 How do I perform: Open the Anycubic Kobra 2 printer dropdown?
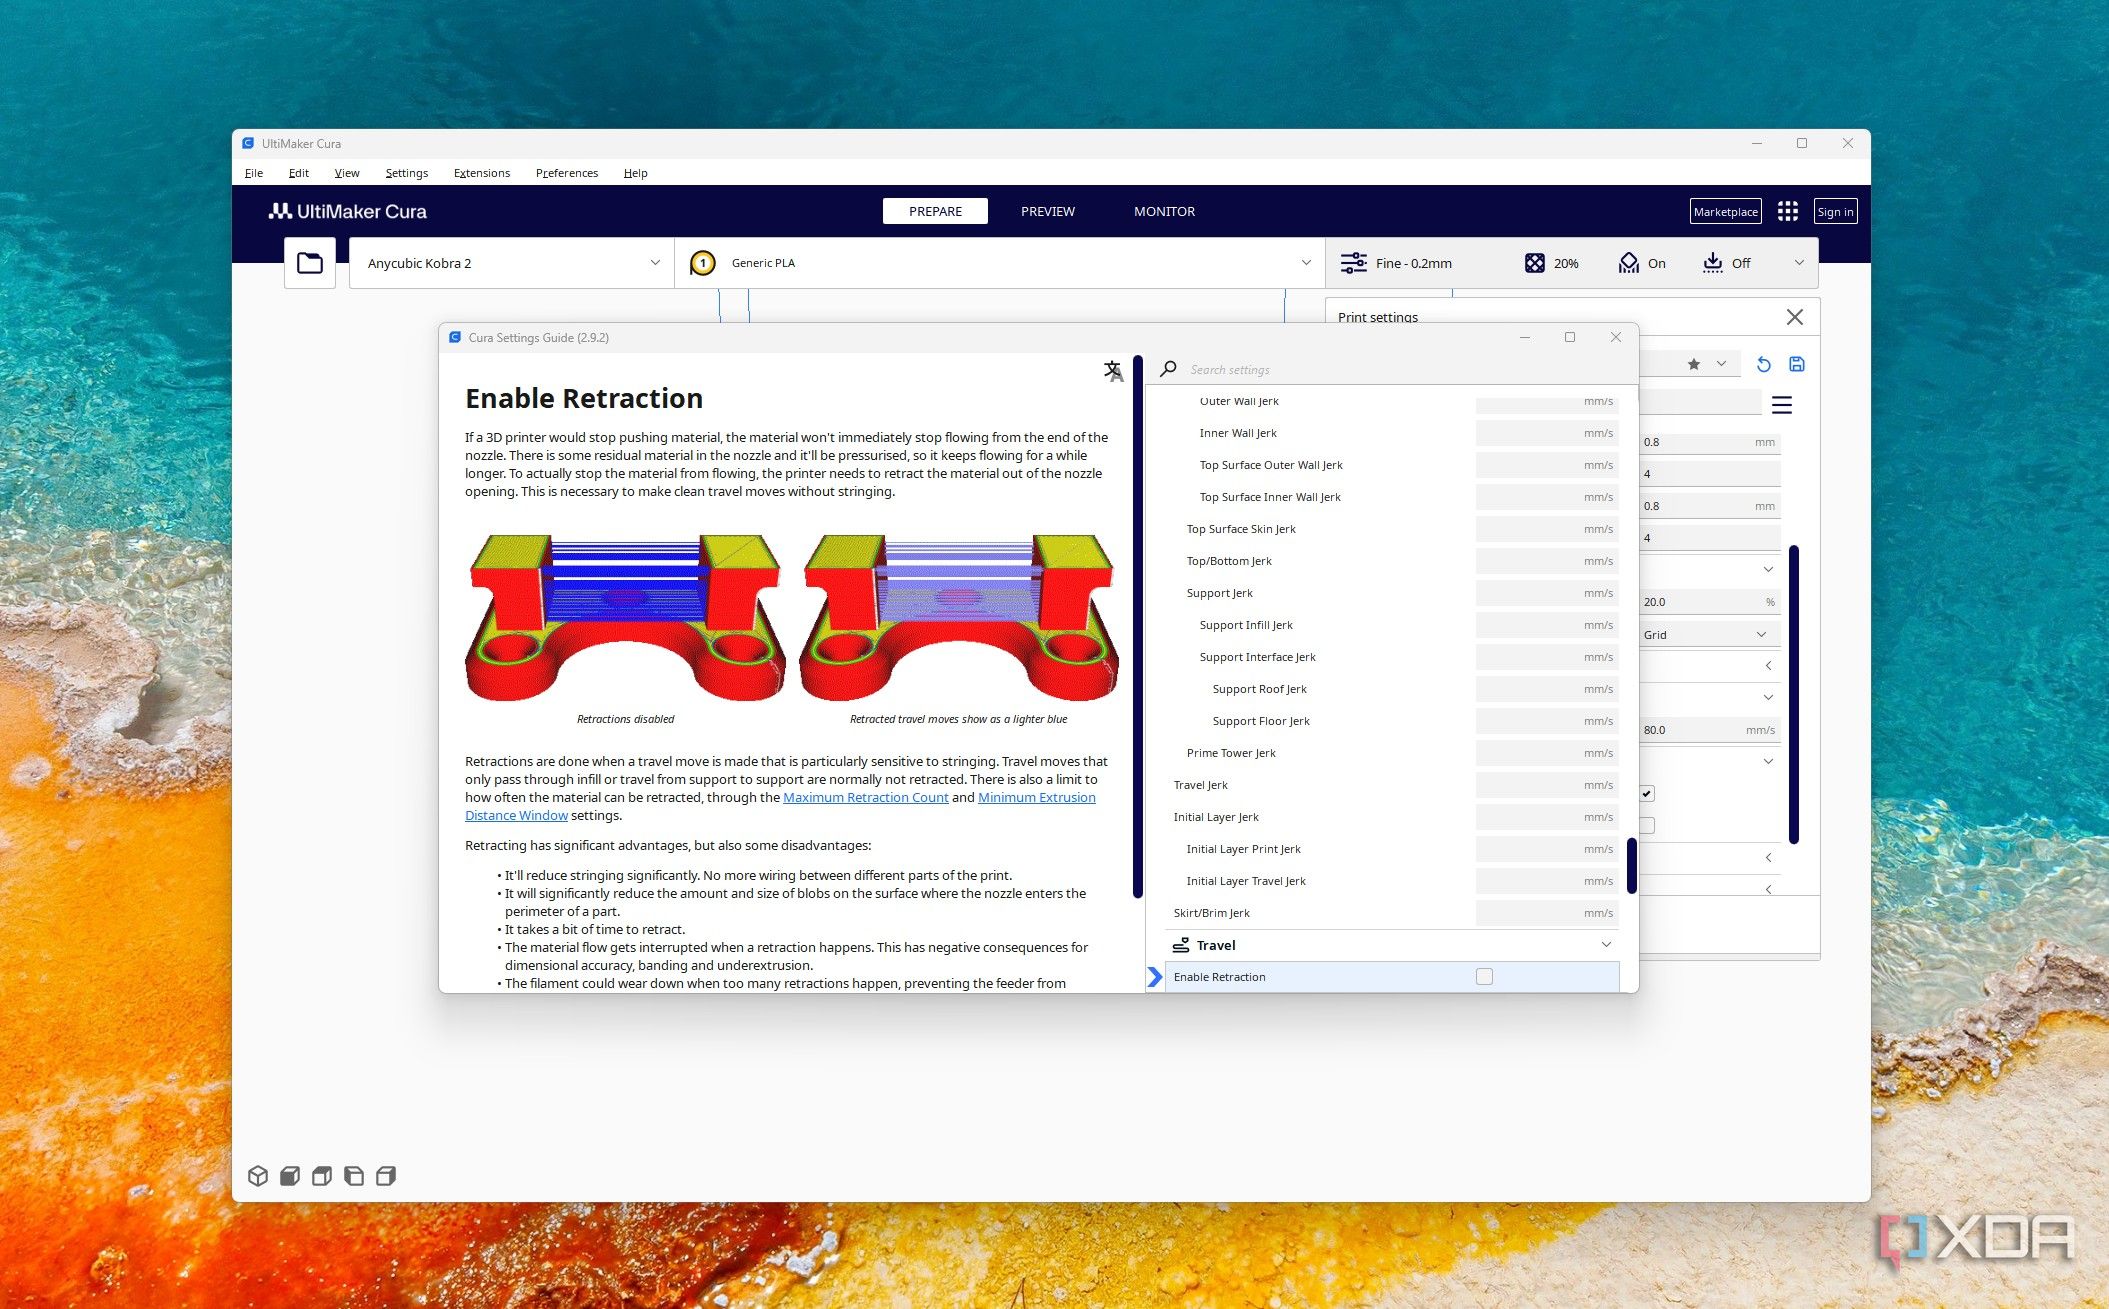(x=512, y=263)
